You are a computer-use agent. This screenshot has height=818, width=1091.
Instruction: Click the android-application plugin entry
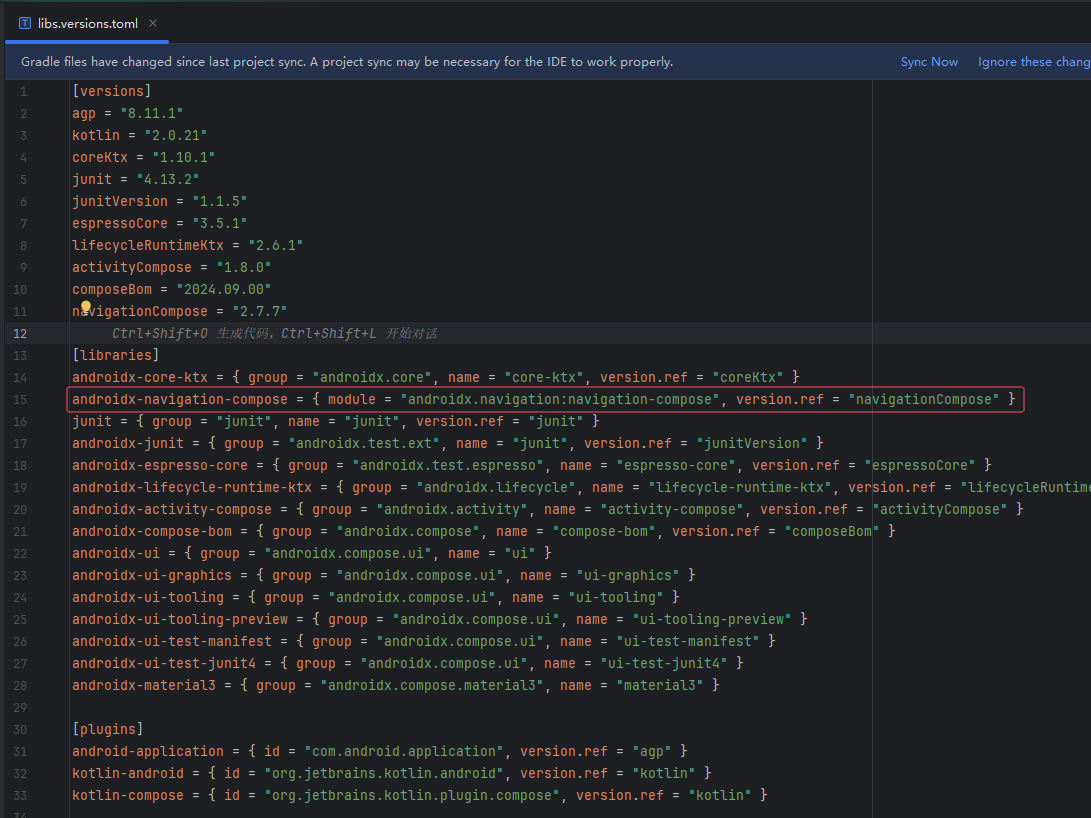(x=380, y=752)
